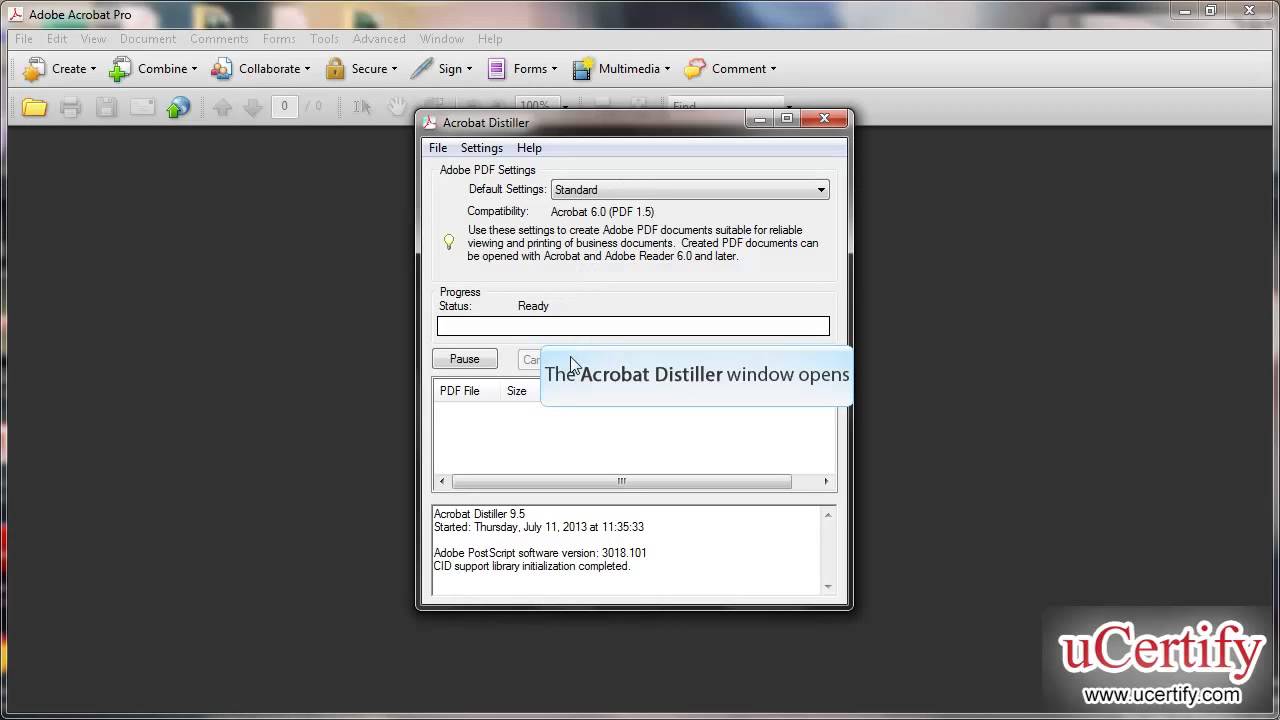Open the Comments menu
Screen dimensions: 1280x720
point(219,39)
